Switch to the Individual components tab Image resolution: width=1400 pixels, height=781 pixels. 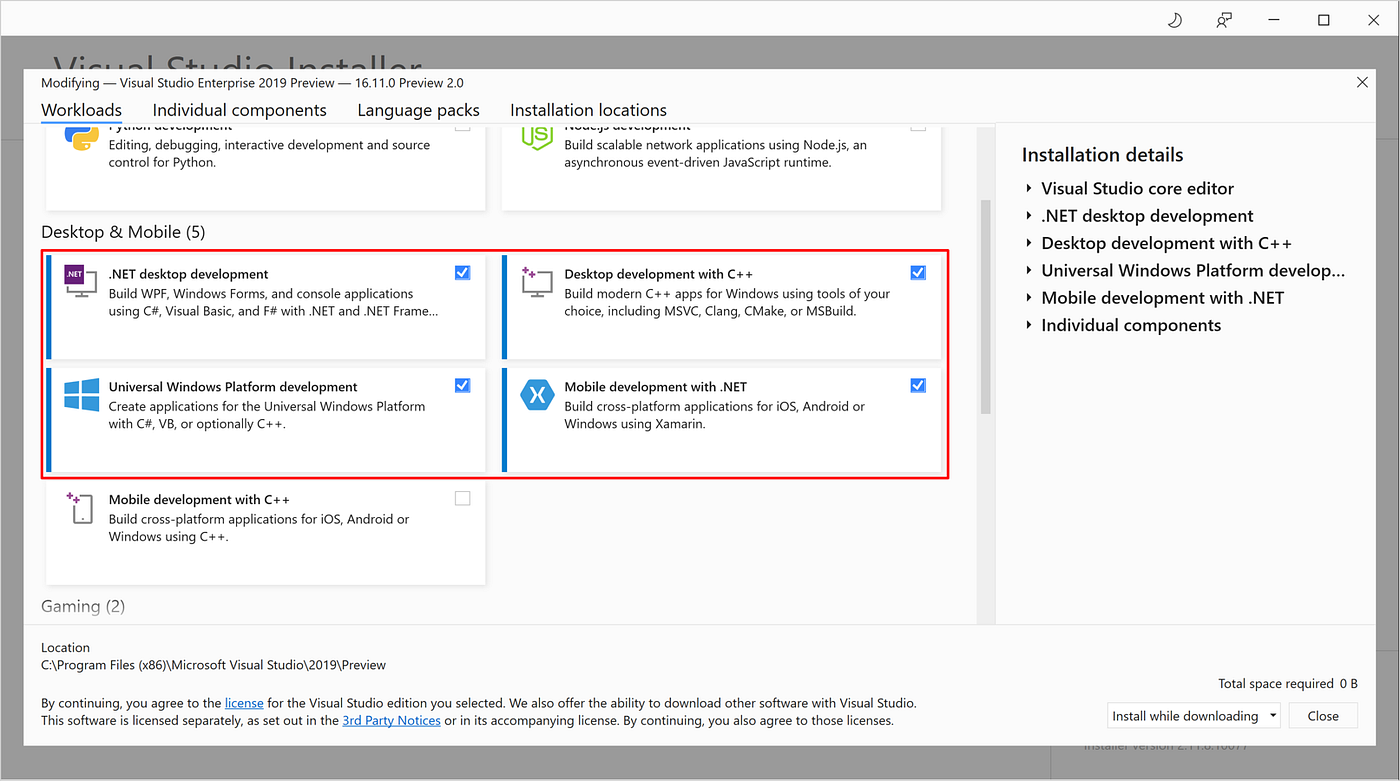tap(239, 110)
